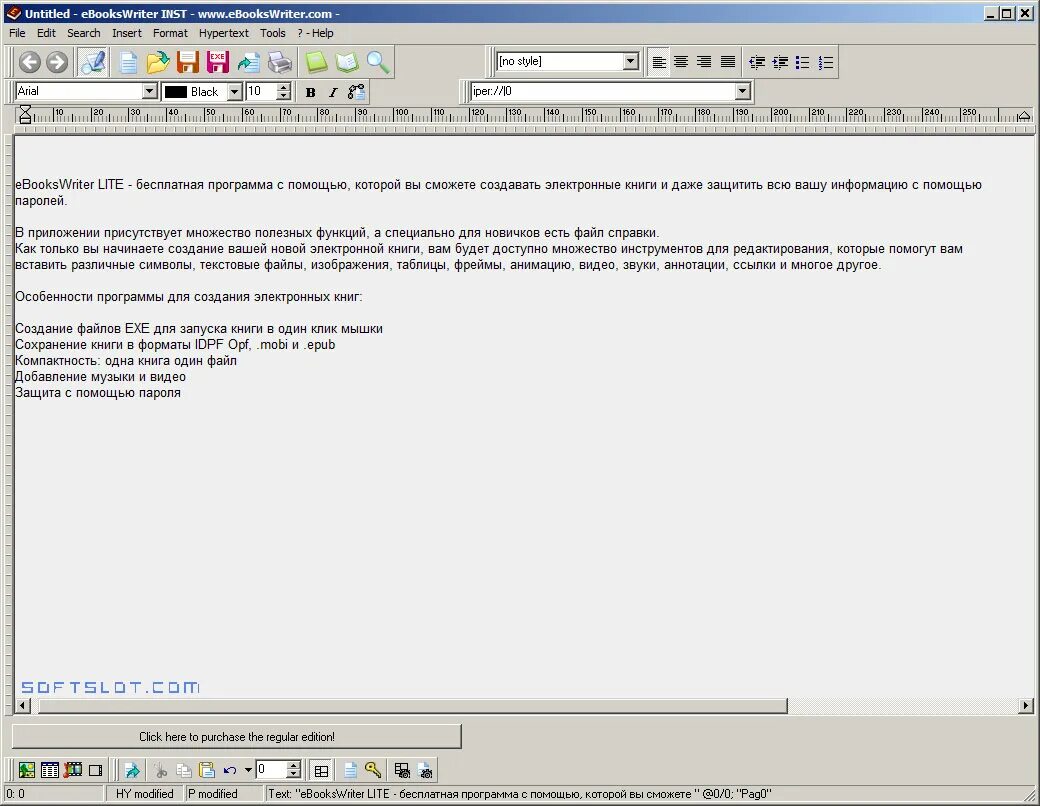This screenshot has height=806, width=1040.
Task: Paste from clipboard icon
Action: (x=207, y=770)
